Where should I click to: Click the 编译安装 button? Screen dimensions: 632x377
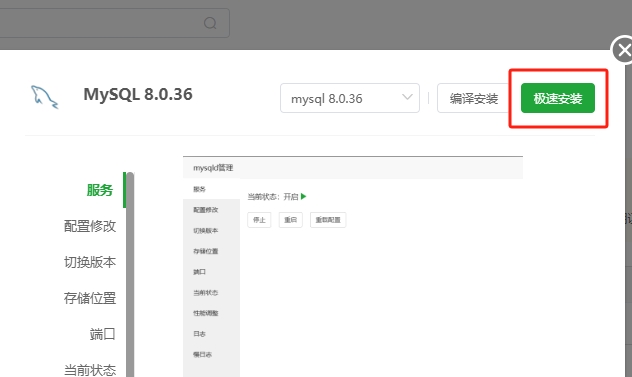pyautogui.click(x=474, y=98)
